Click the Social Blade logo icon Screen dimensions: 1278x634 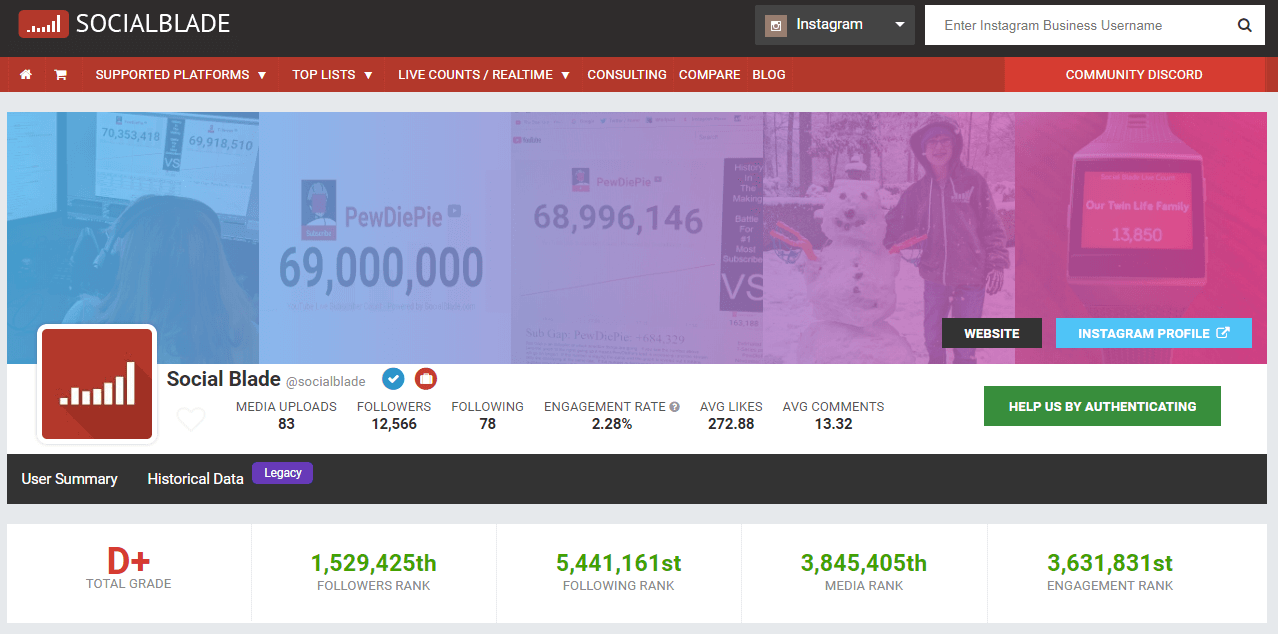tap(43, 24)
